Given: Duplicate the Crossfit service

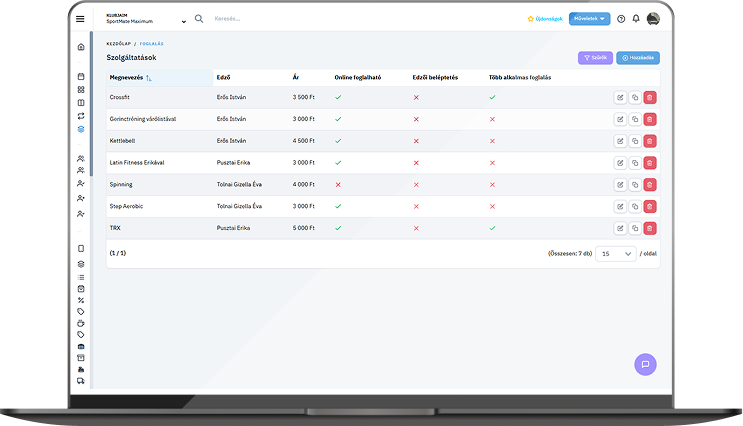Looking at the screenshot, I should pos(635,98).
